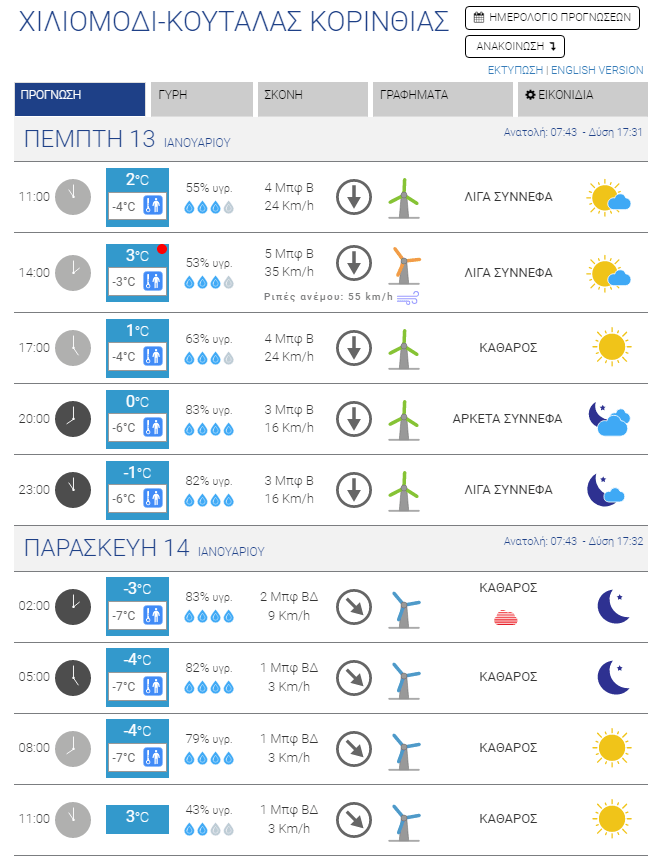This screenshot has width=653, height=856.
Task: Click the ΕΚΤΥΠΩΣΗ print link
Action: coord(515,70)
